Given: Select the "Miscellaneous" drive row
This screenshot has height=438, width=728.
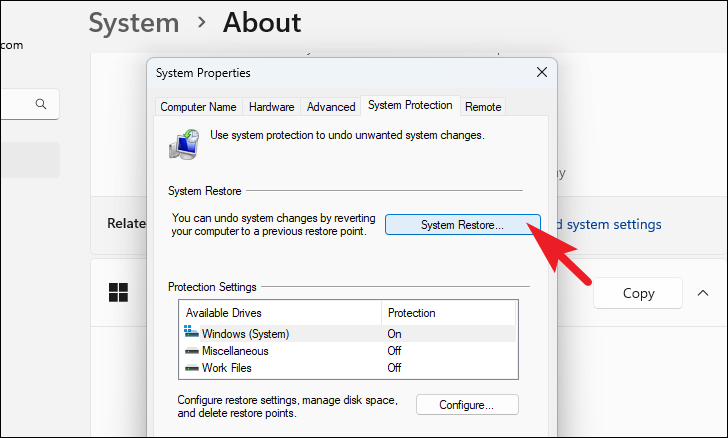Looking at the screenshot, I should pyautogui.click(x=348, y=351).
